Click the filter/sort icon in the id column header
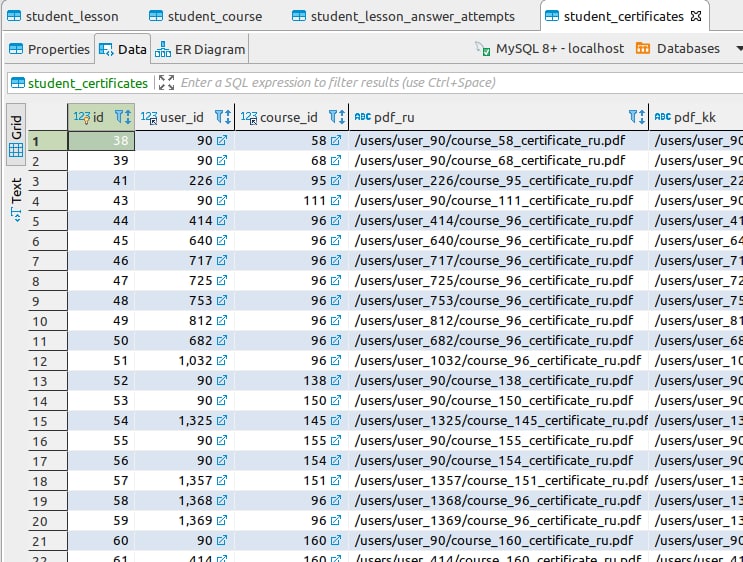This screenshot has width=743, height=562. [121, 117]
